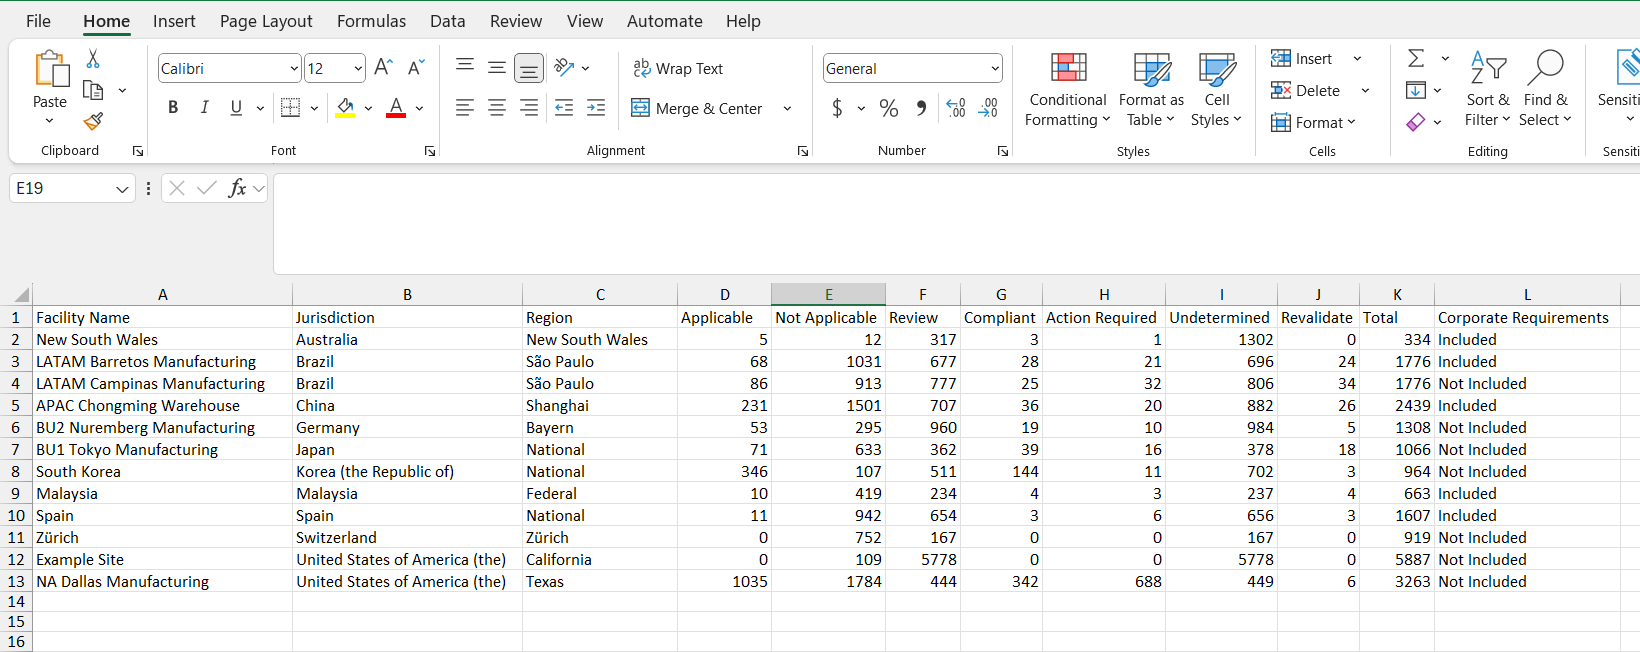The width and height of the screenshot is (1640, 652).
Task: Apply the yellow fill color
Action: coord(345,108)
